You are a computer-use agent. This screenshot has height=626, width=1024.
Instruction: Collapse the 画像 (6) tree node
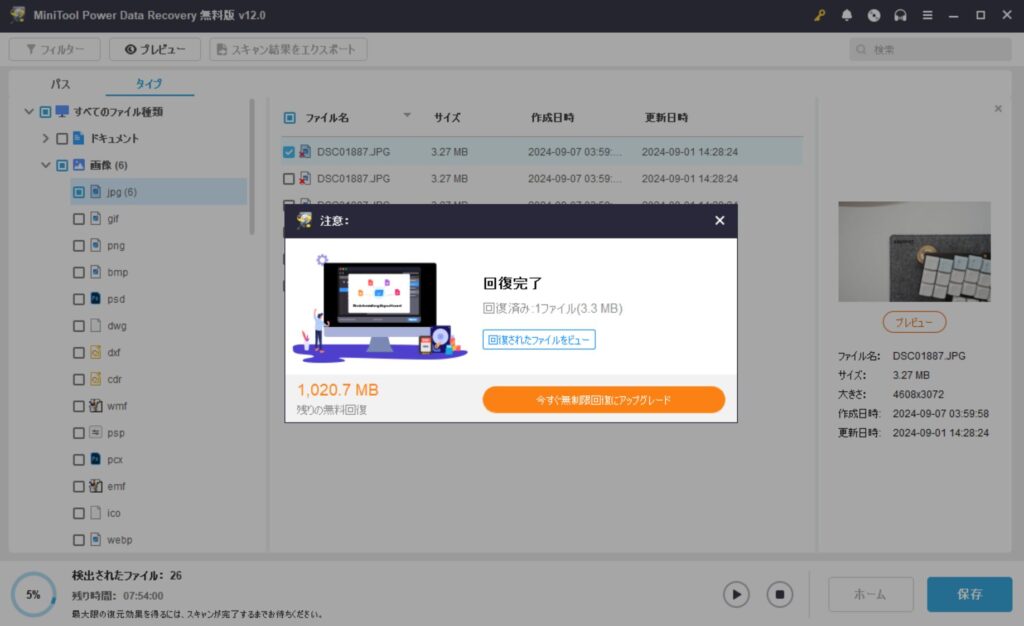[45, 165]
